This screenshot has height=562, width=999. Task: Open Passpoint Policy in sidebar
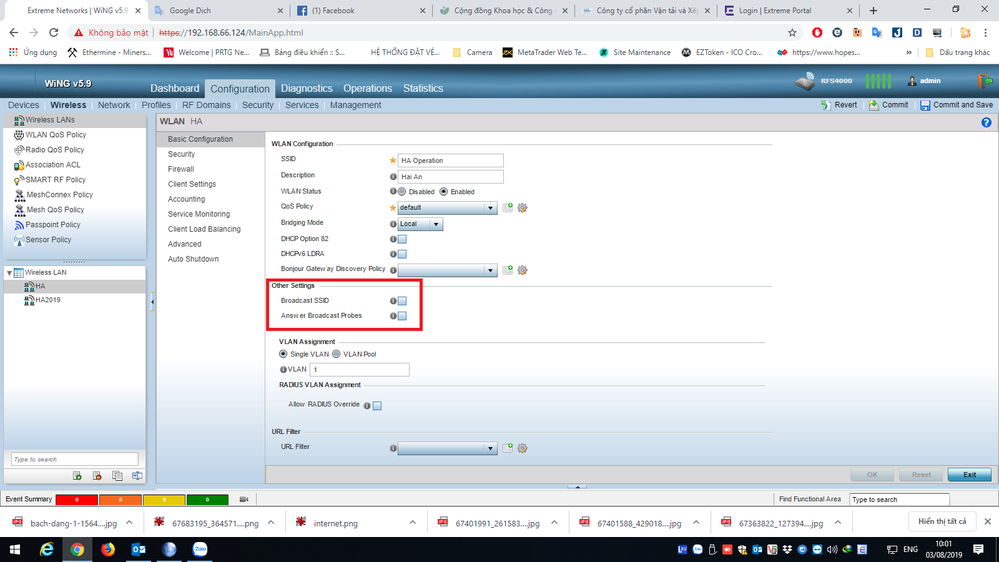click(x=47, y=225)
